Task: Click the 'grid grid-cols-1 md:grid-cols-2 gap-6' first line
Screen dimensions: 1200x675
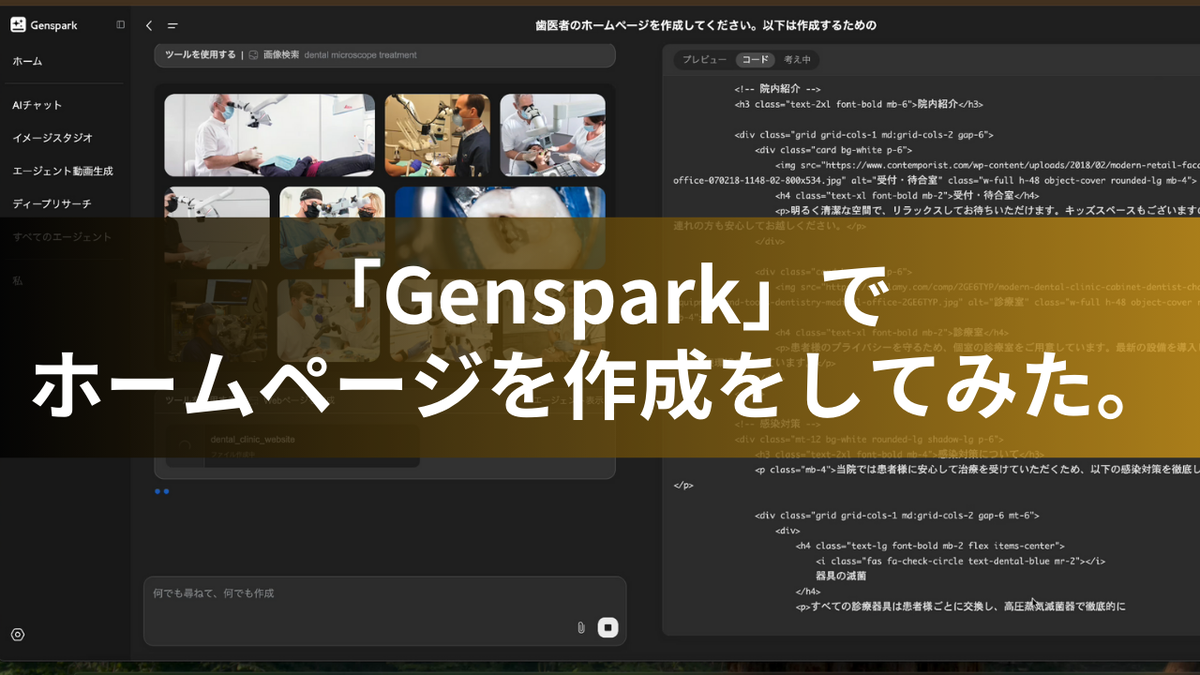Action: pyautogui.click(x=864, y=134)
